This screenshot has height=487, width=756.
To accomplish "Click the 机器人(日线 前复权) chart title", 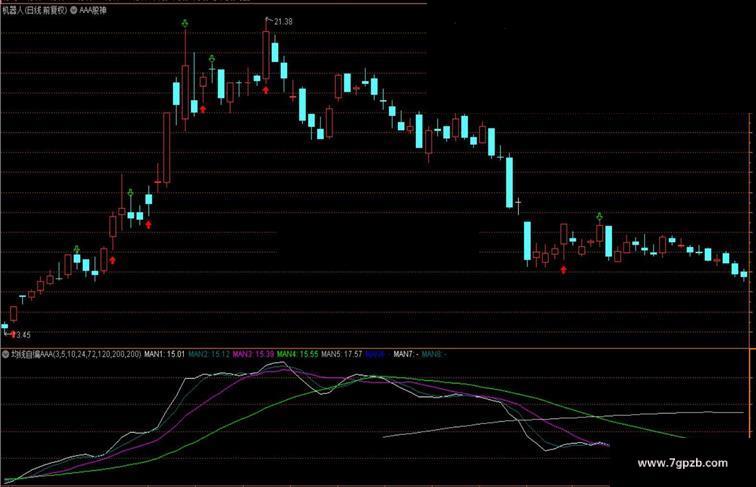I will pyautogui.click(x=35, y=10).
